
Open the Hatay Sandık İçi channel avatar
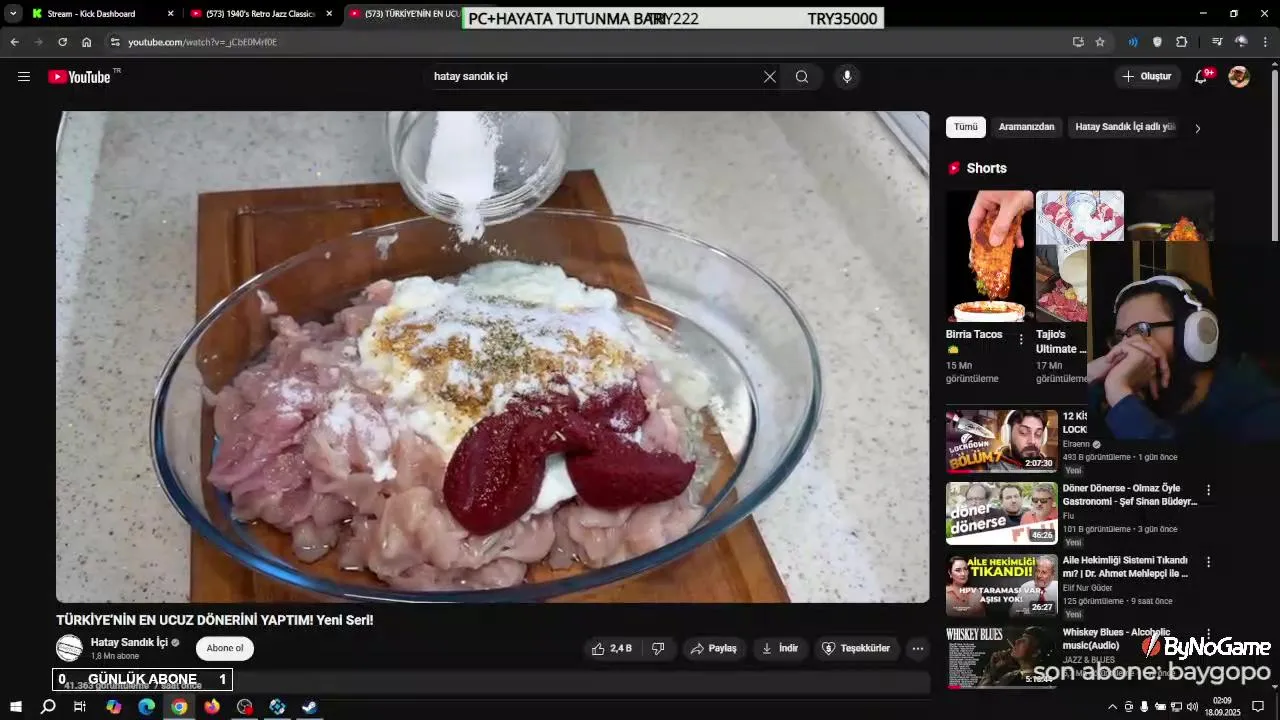coord(69,648)
